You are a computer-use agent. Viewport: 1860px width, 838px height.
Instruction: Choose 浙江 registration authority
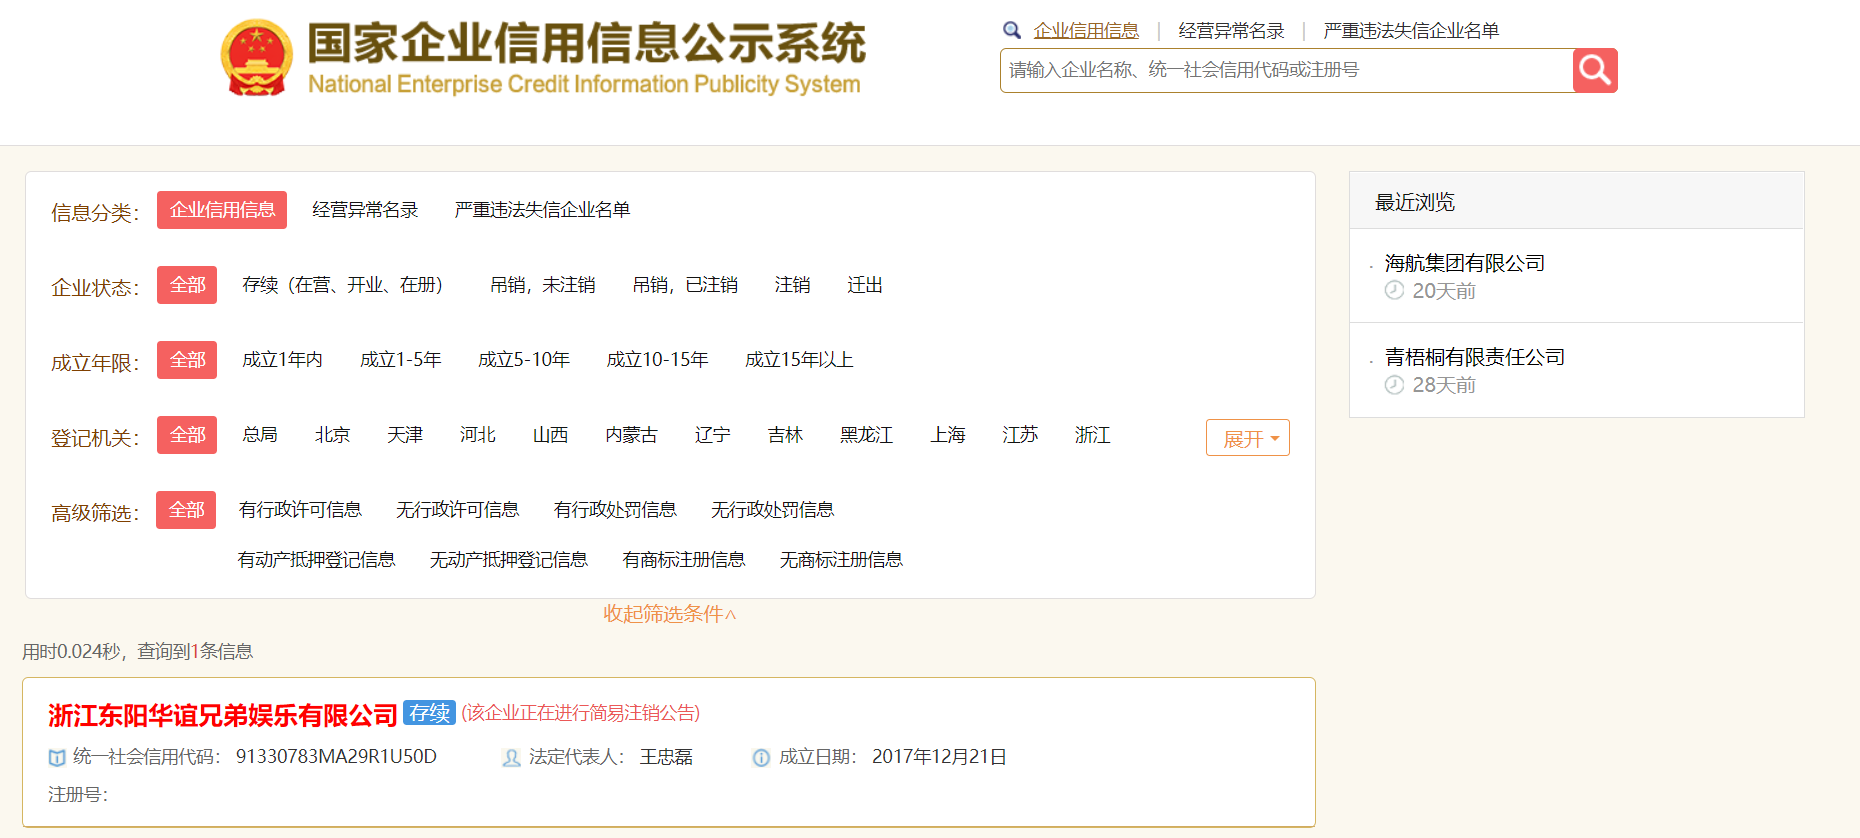pyautogui.click(x=1092, y=435)
